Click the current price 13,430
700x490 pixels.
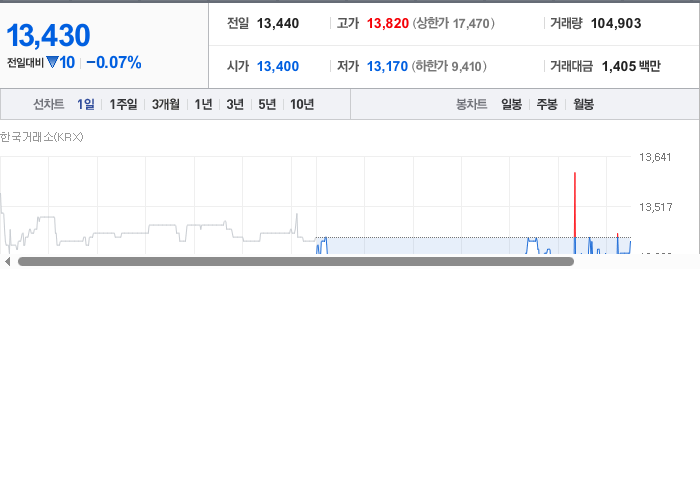pyautogui.click(x=48, y=35)
